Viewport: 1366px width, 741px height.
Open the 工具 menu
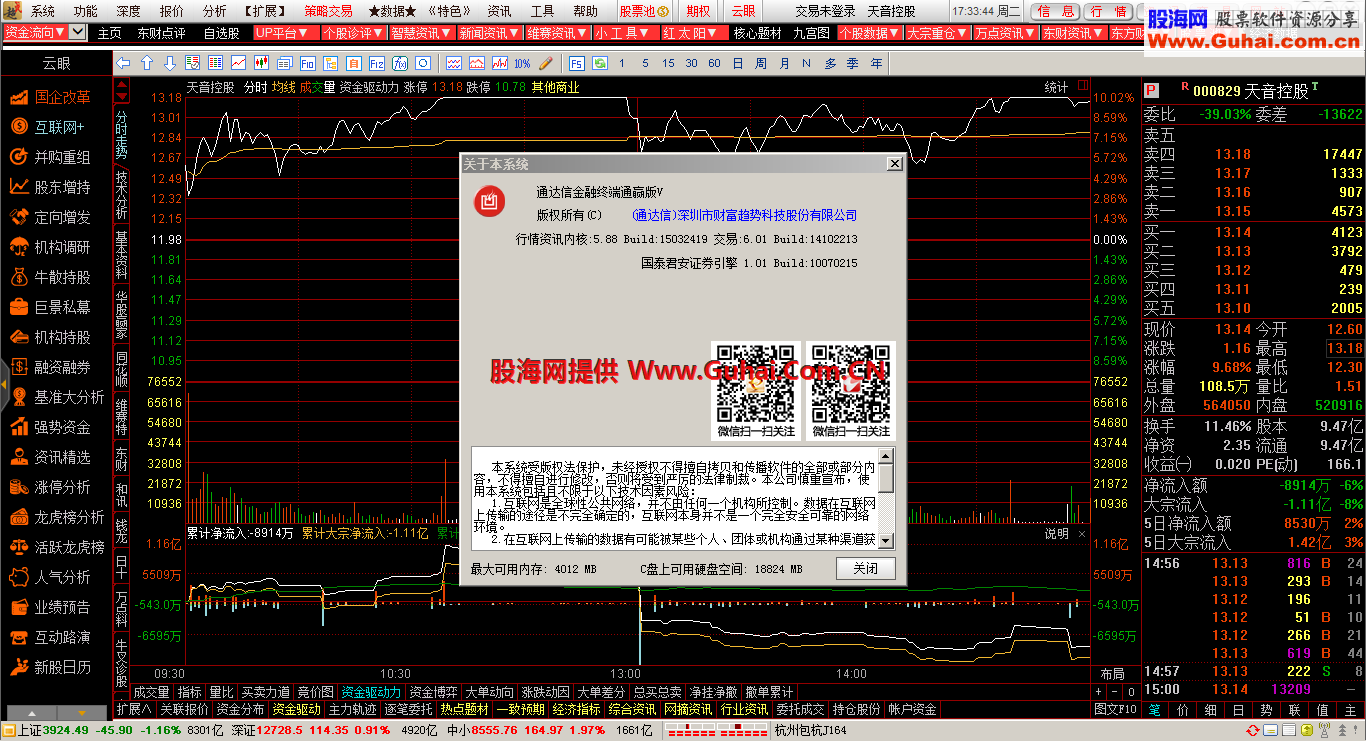coord(542,11)
